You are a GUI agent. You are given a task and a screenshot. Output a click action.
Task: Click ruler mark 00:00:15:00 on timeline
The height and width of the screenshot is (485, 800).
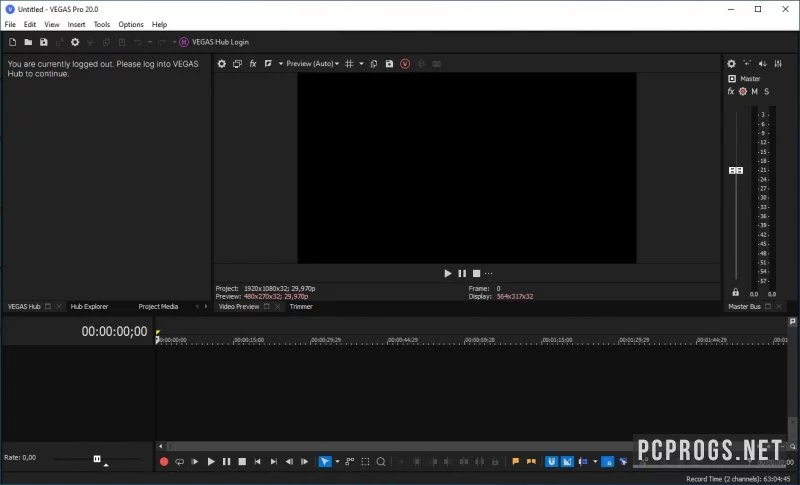tap(248, 340)
